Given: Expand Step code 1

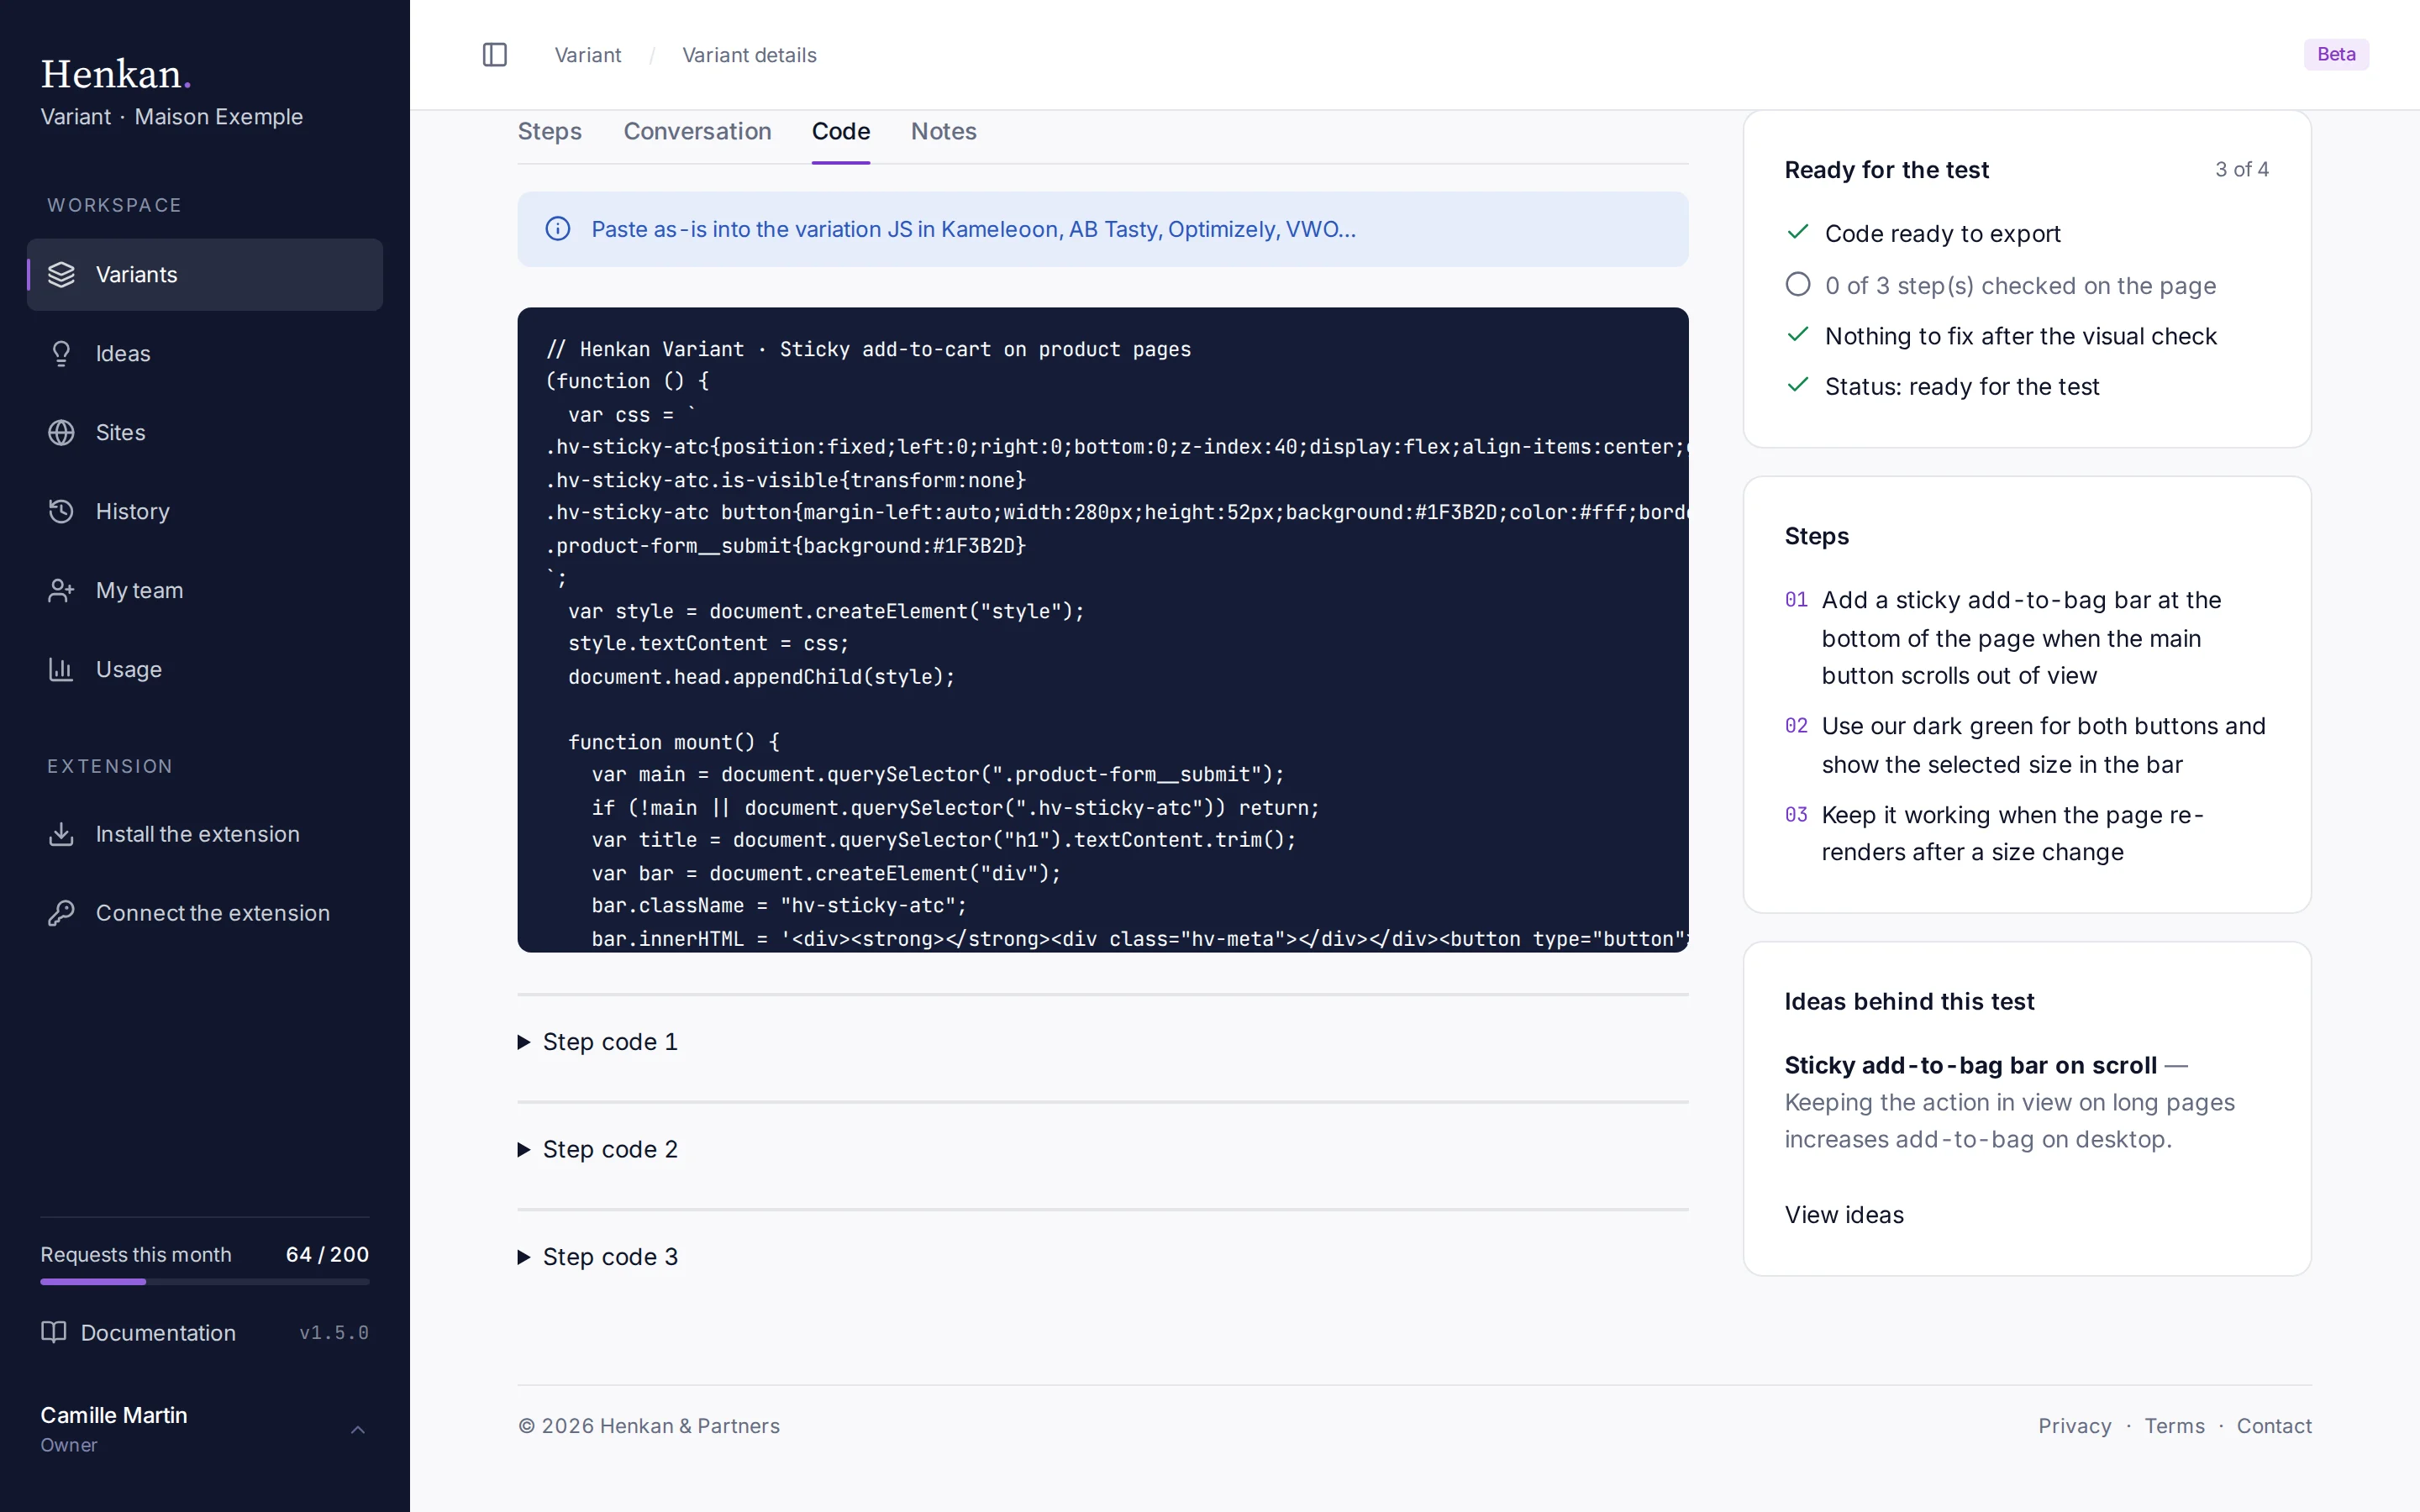Looking at the screenshot, I should coord(598,1042).
